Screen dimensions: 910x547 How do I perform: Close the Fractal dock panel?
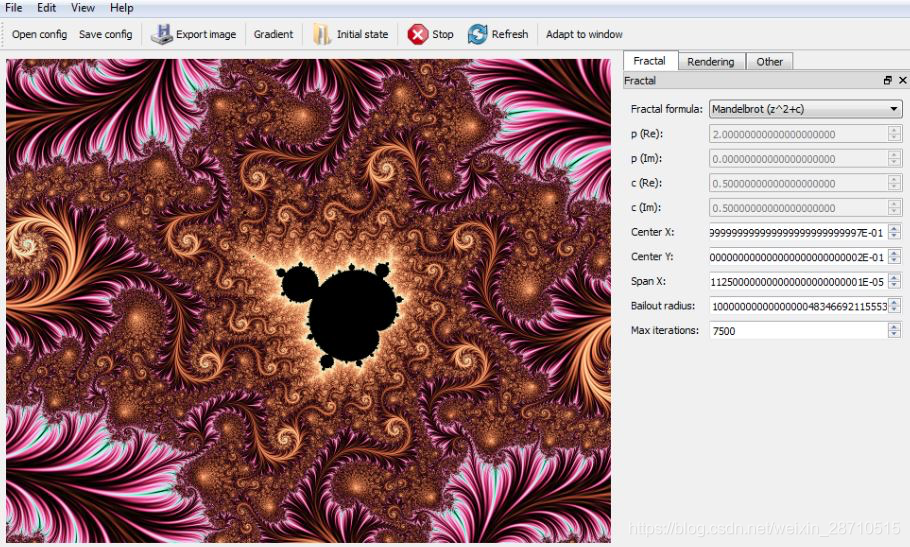tap(902, 81)
